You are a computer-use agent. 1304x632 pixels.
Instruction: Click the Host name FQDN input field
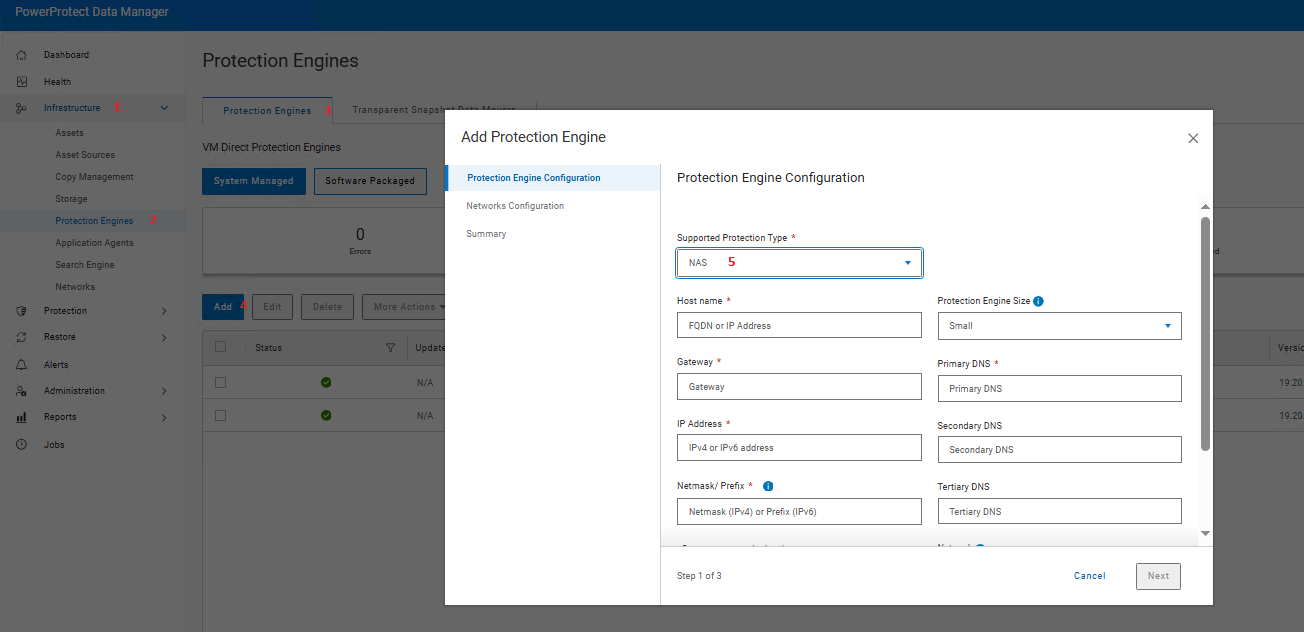point(799,324)
